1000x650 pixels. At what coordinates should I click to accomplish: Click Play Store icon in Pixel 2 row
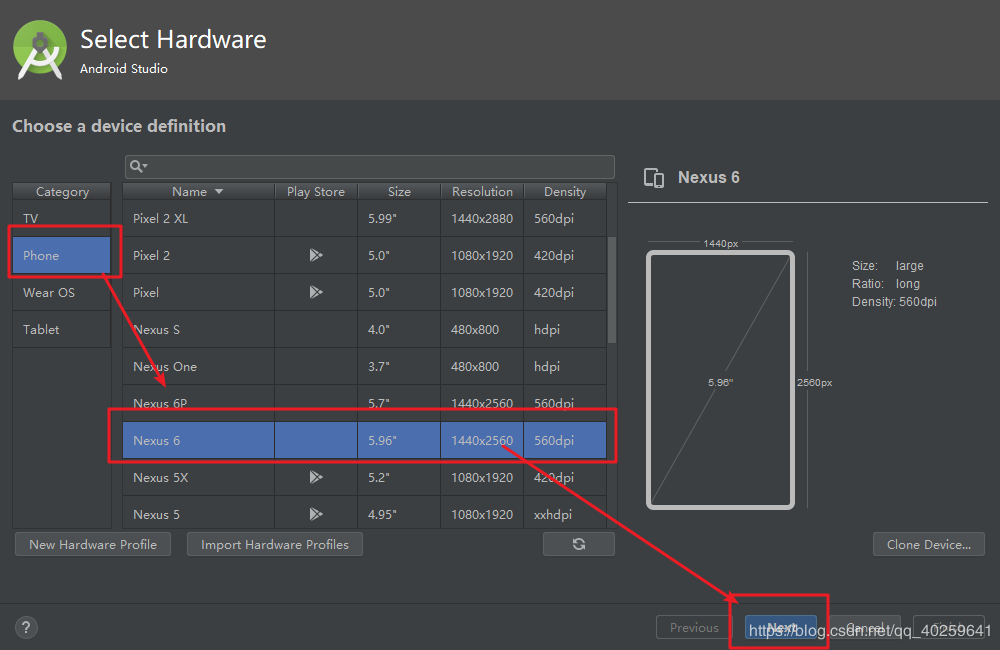316,255
